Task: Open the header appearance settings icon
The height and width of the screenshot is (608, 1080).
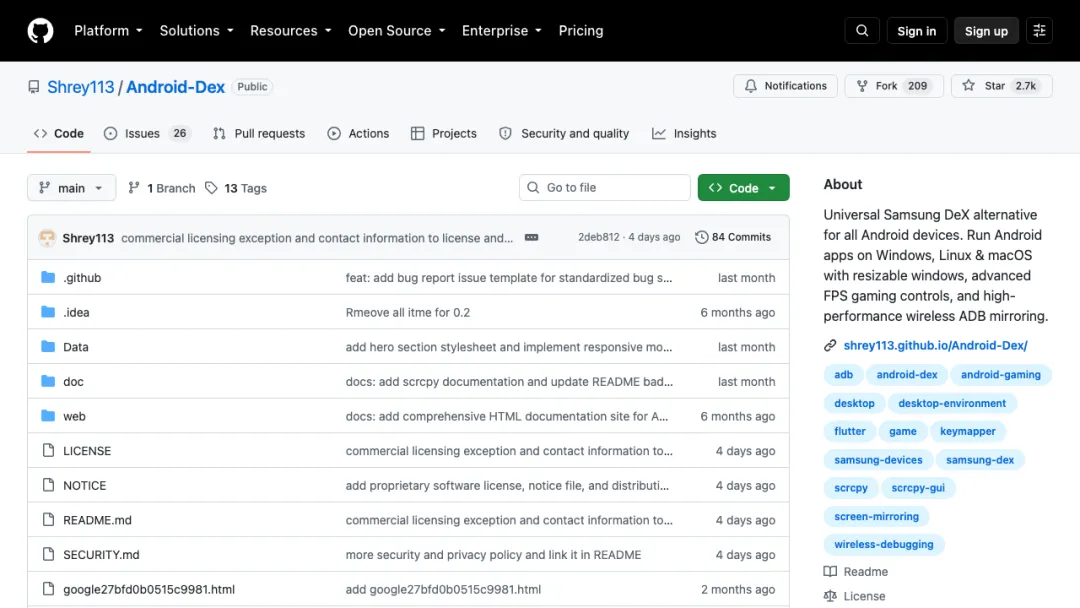Action: tap(1039, 31)
